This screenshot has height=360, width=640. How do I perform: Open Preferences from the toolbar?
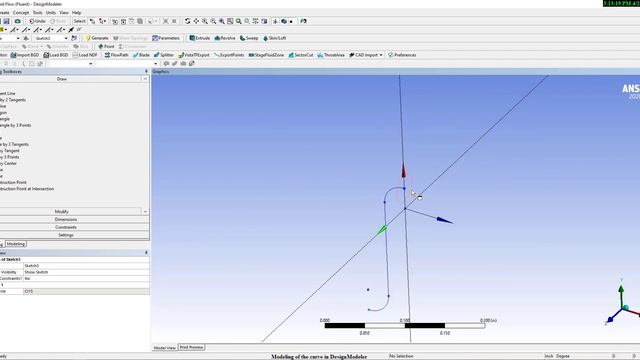402,55
